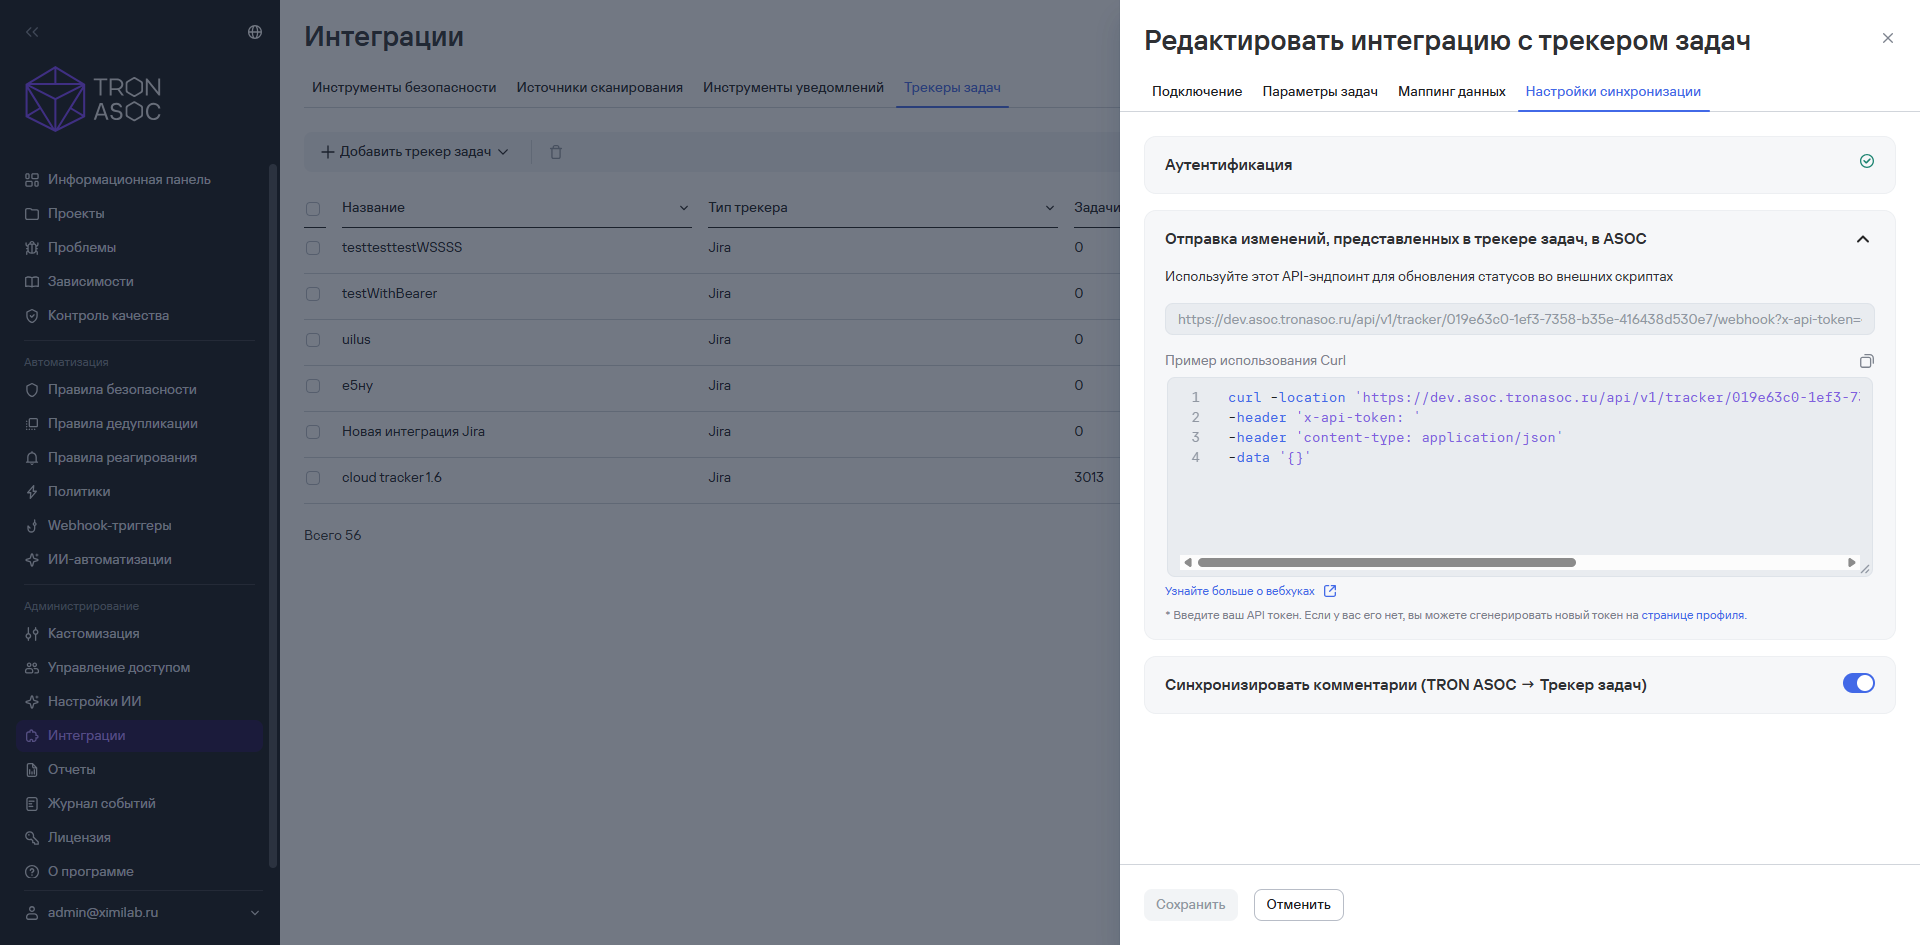The width and height of the screenshot is (1920, 945).
Task: Open Проблемы bug item
Action: 82,248
